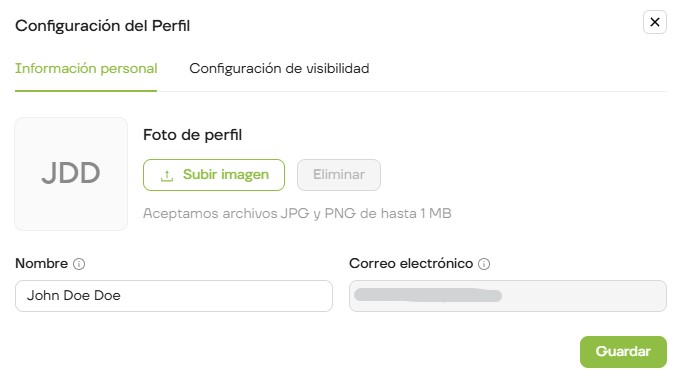Click the info icon next to Nombre
Screen dimensions: 683x377
[79, 264]
